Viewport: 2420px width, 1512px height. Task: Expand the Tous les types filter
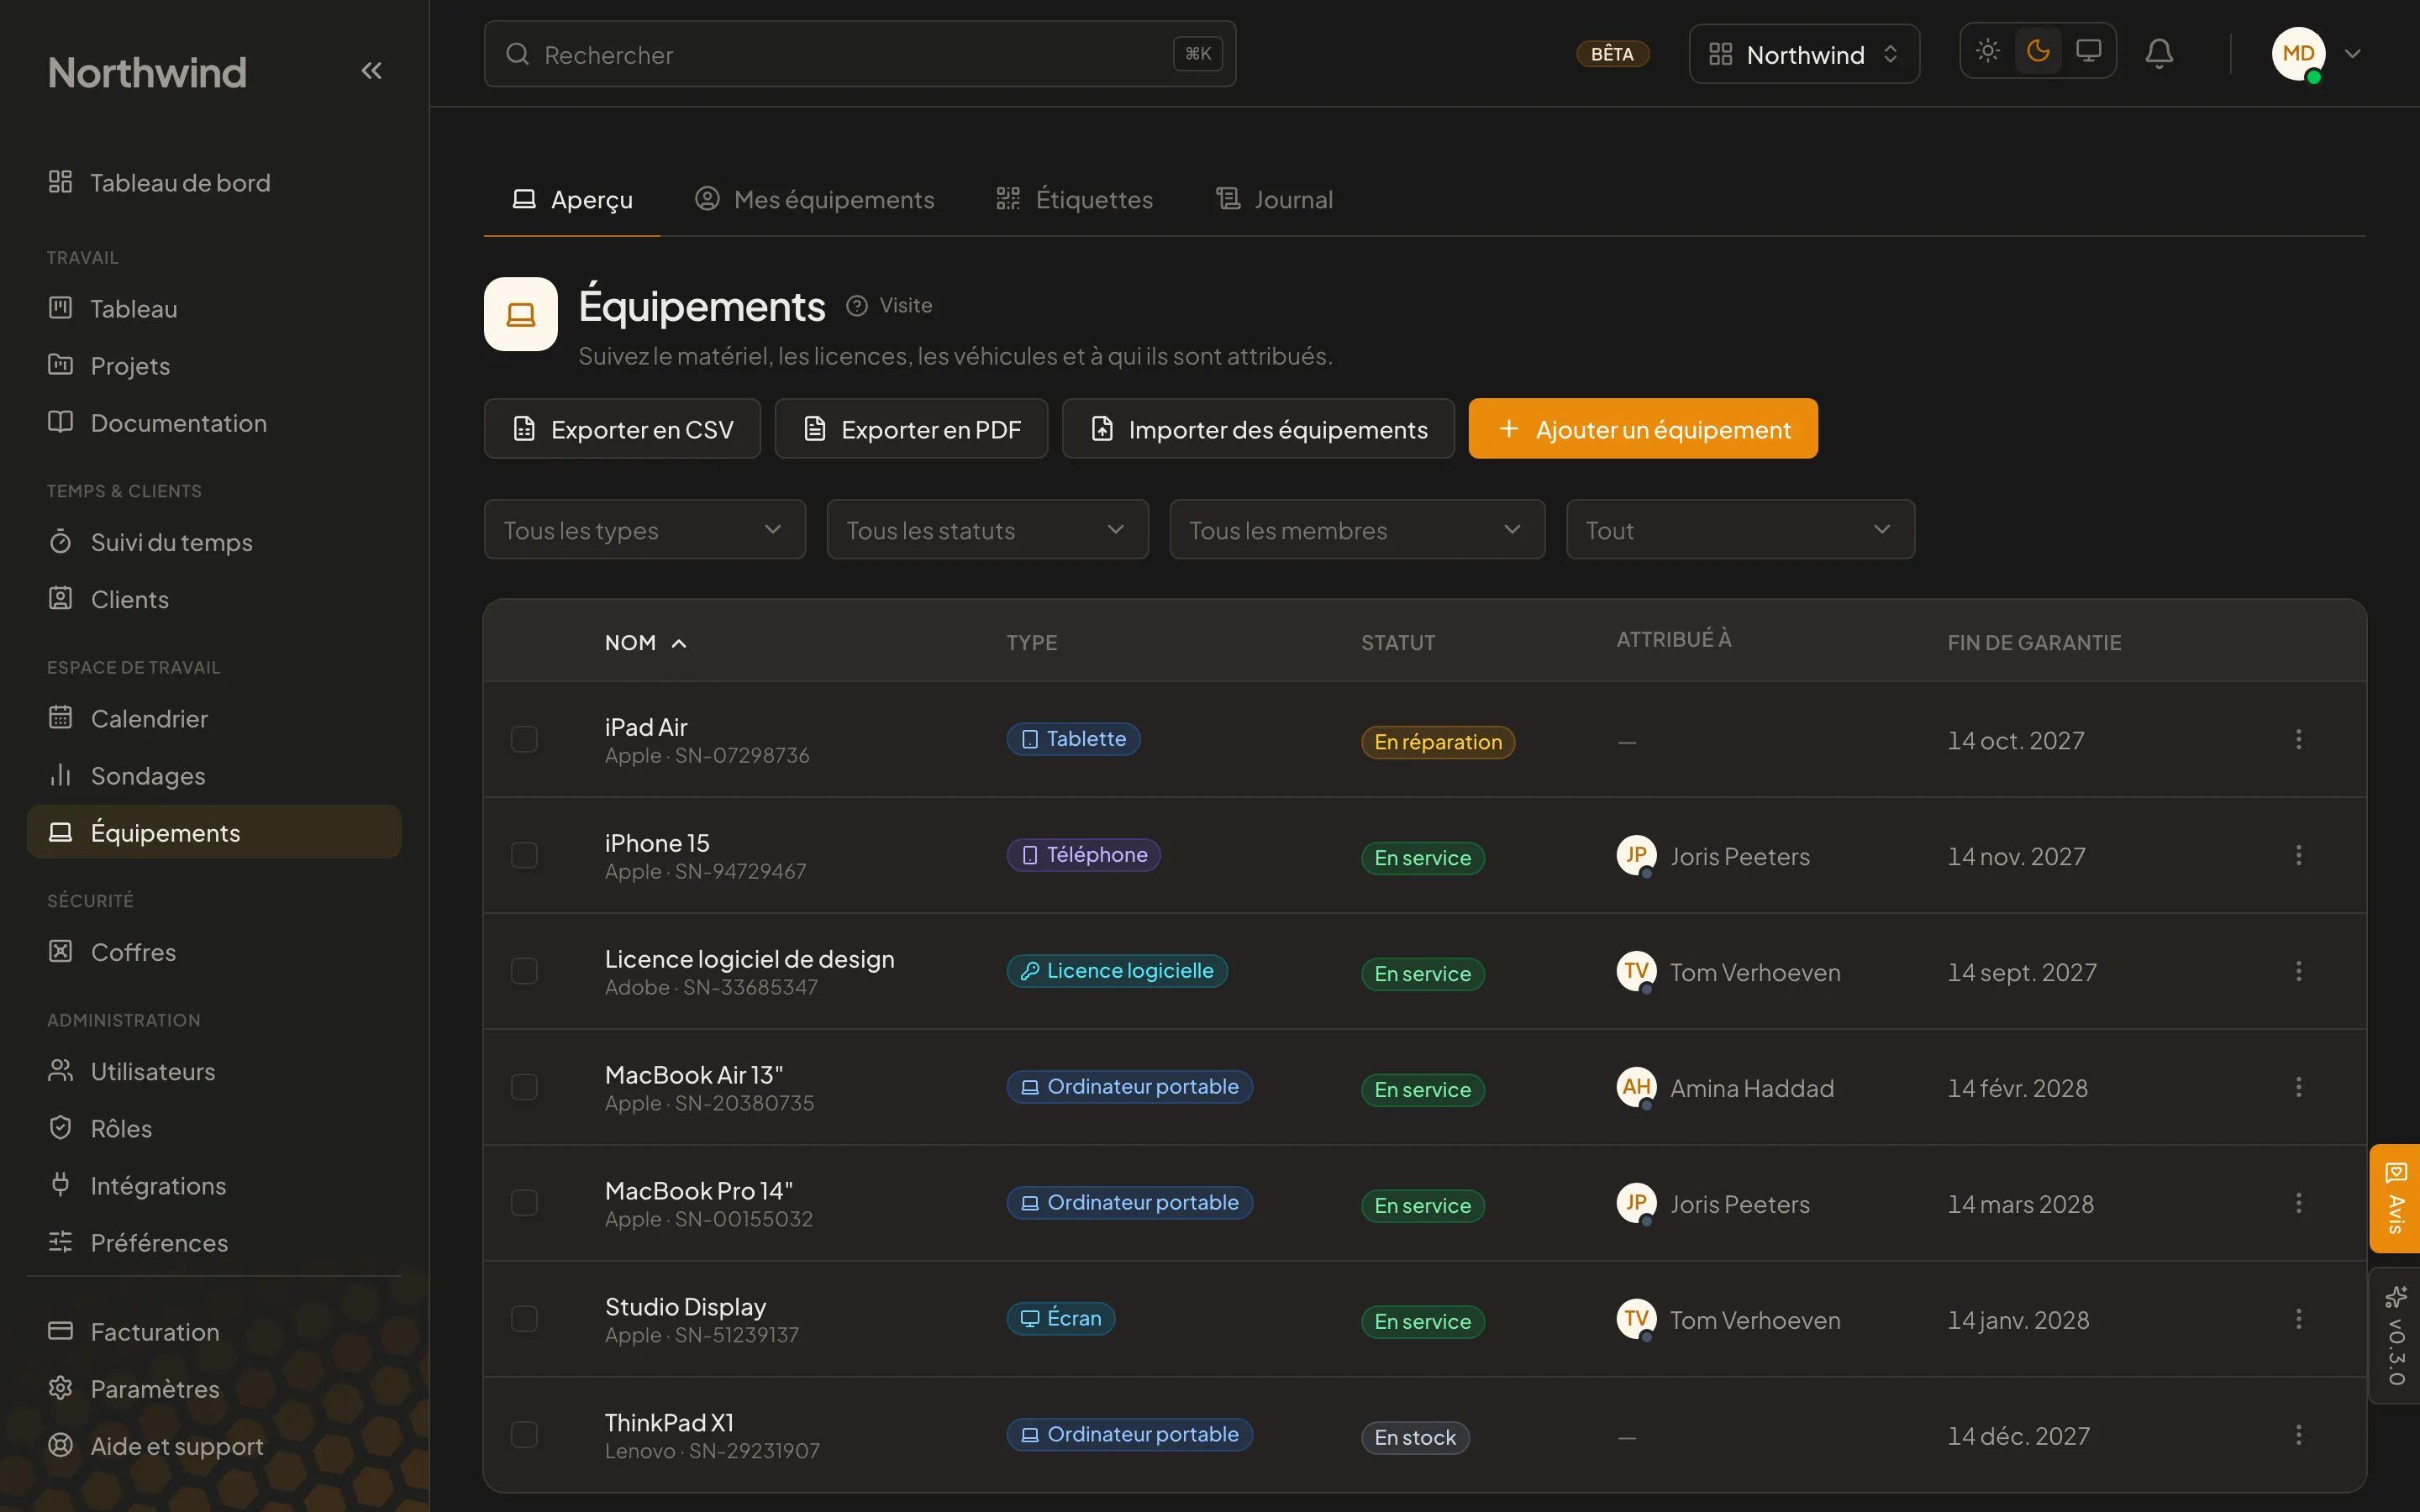645,530
